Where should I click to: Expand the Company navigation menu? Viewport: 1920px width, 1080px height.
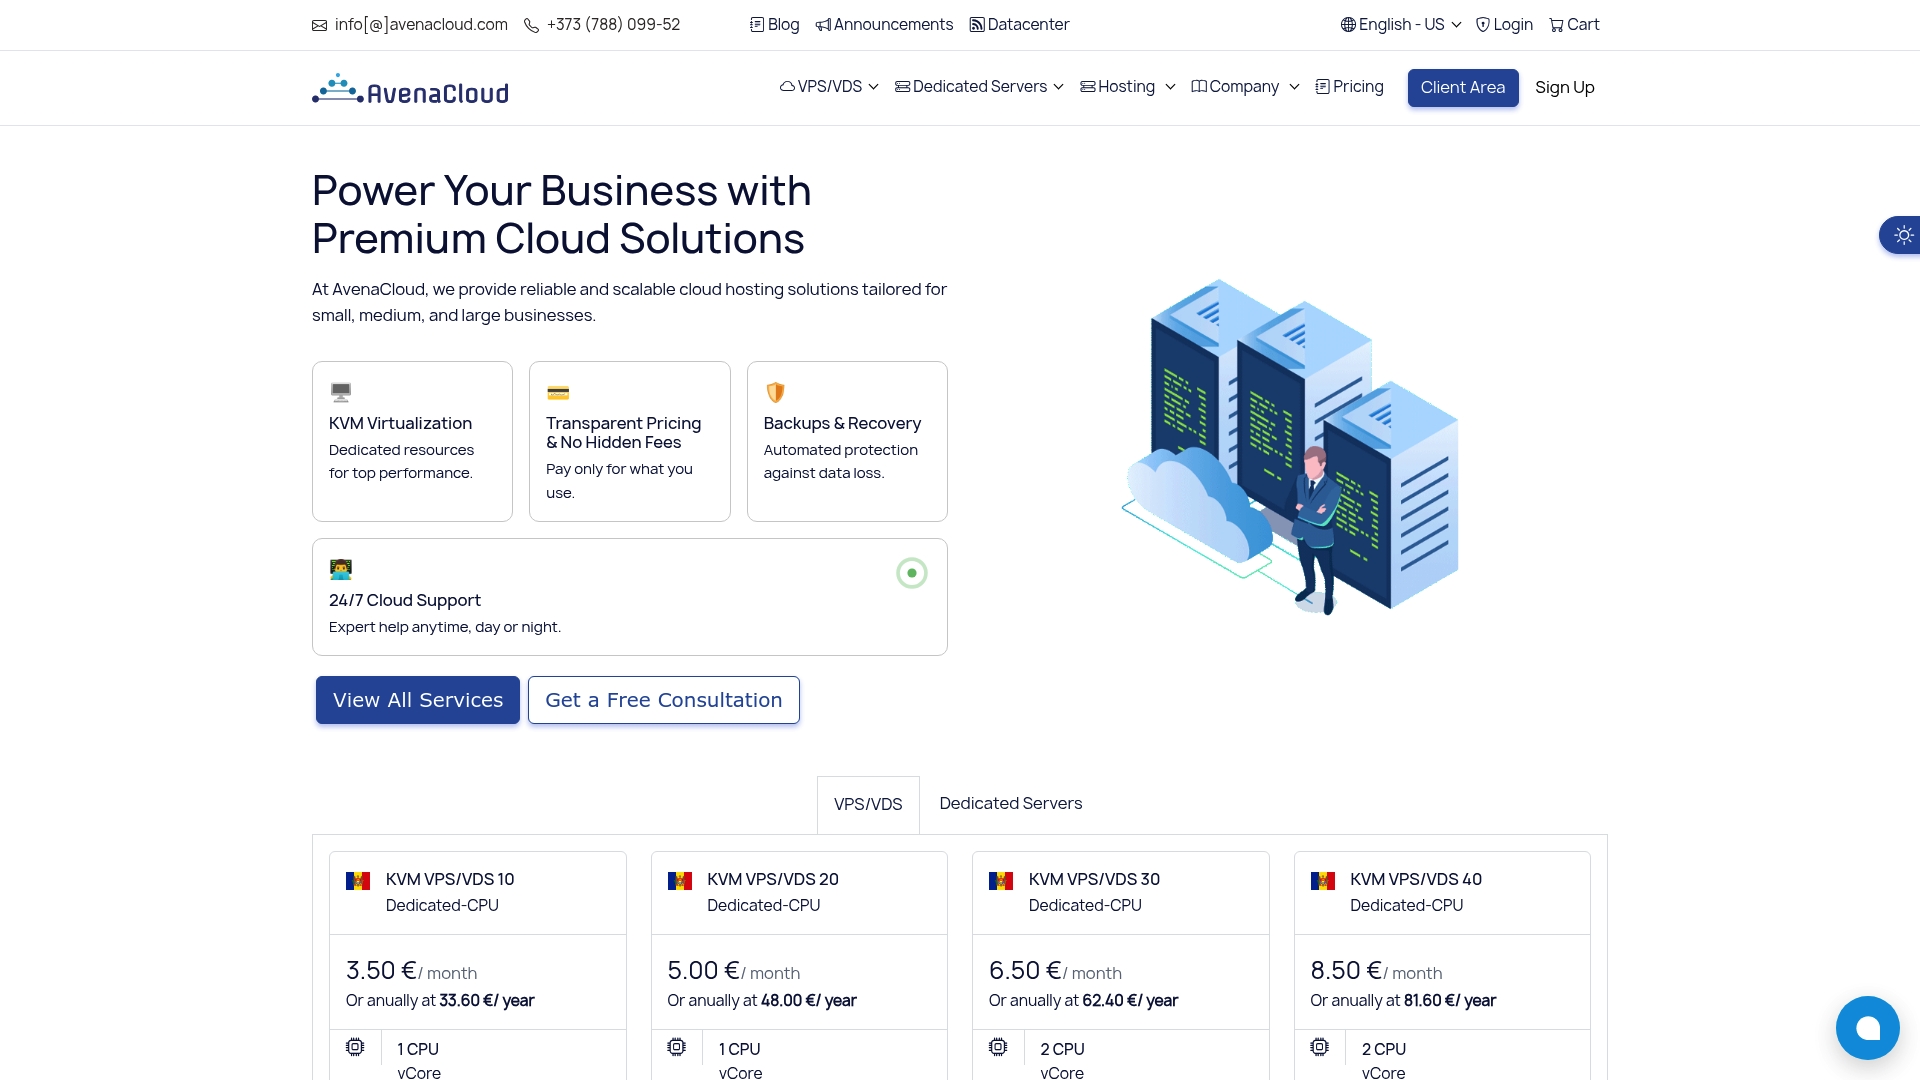click(1244, 87)
